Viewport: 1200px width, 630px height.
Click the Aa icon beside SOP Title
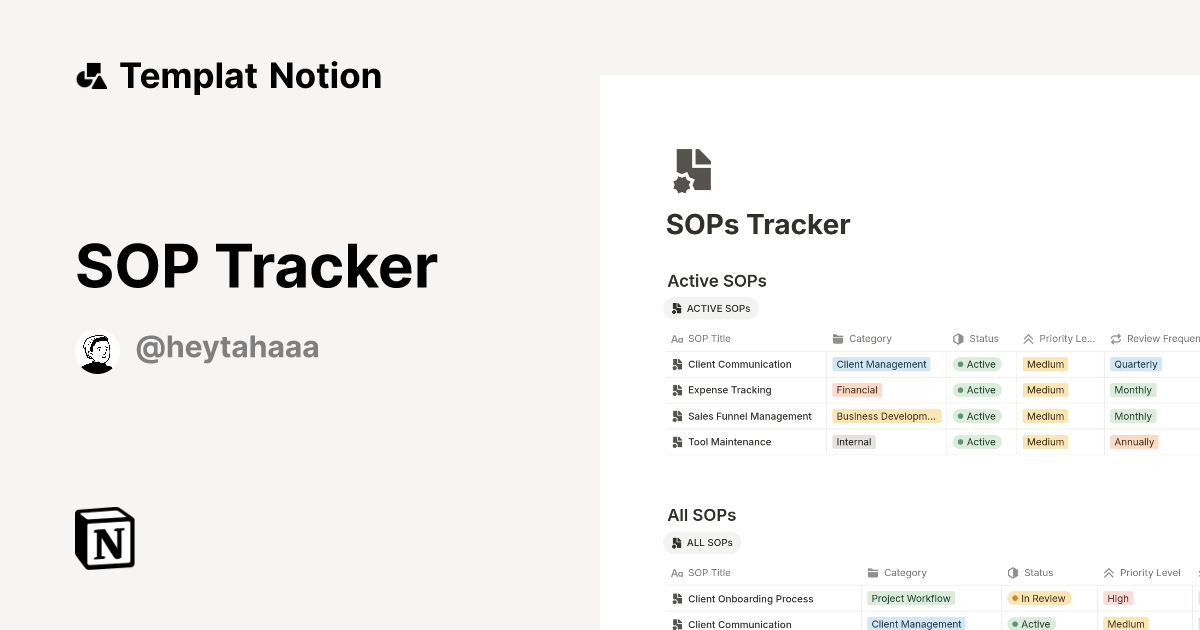(x=676, y=339)
